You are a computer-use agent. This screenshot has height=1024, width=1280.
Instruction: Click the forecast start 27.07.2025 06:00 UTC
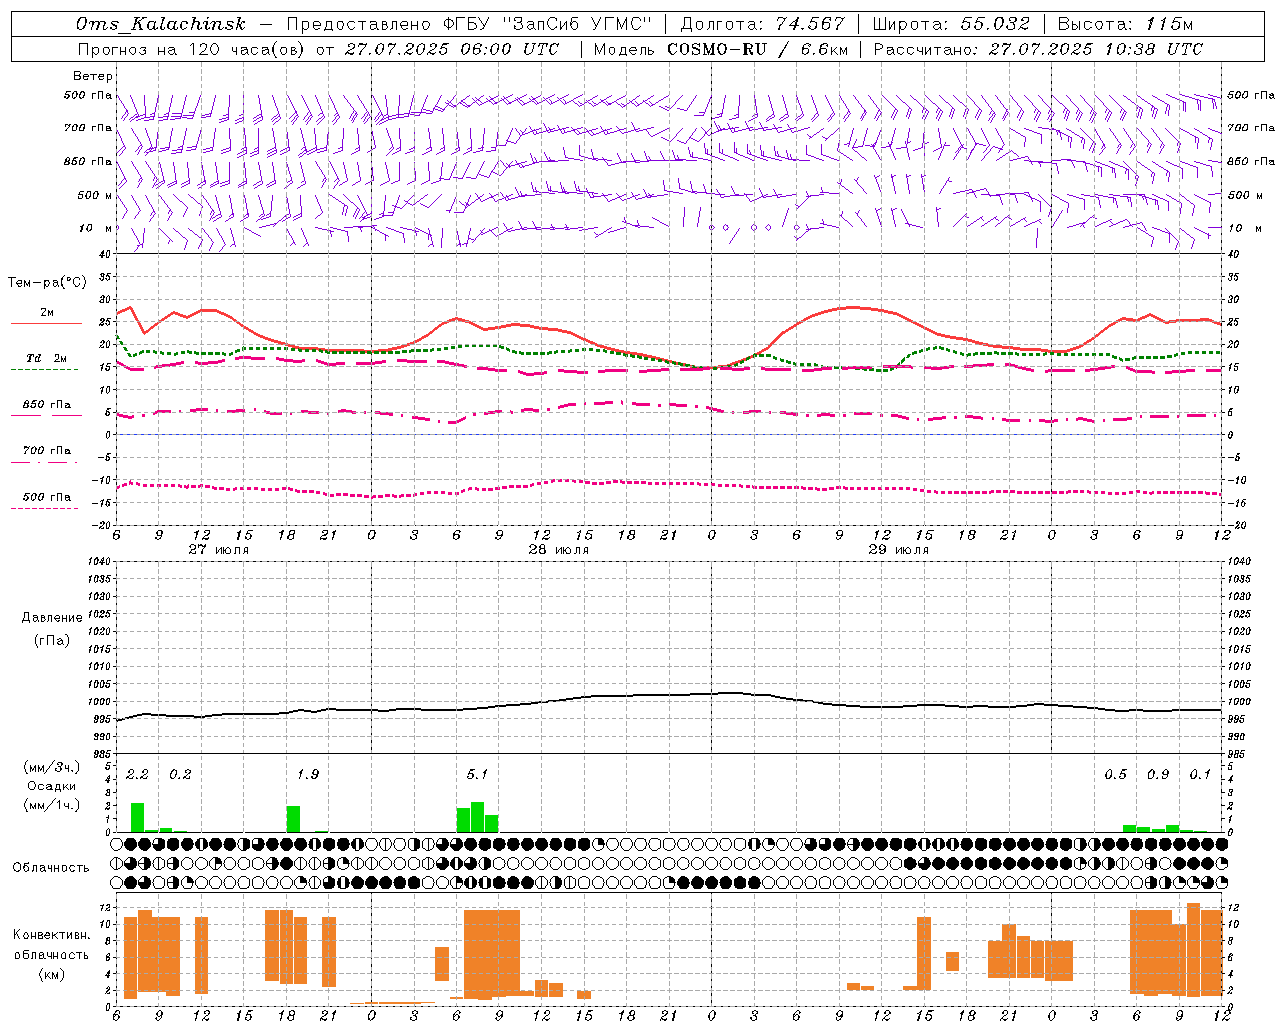pyautogui.click(x=451, y=49)
